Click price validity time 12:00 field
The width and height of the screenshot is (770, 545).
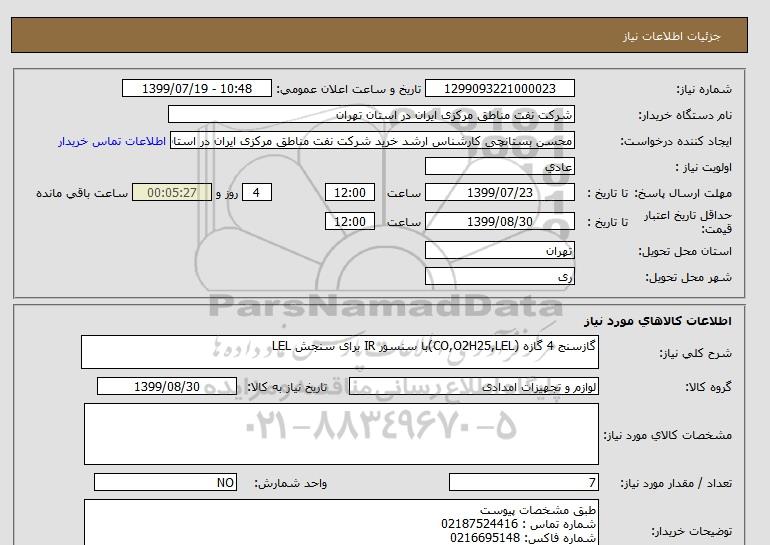(350, 221)
